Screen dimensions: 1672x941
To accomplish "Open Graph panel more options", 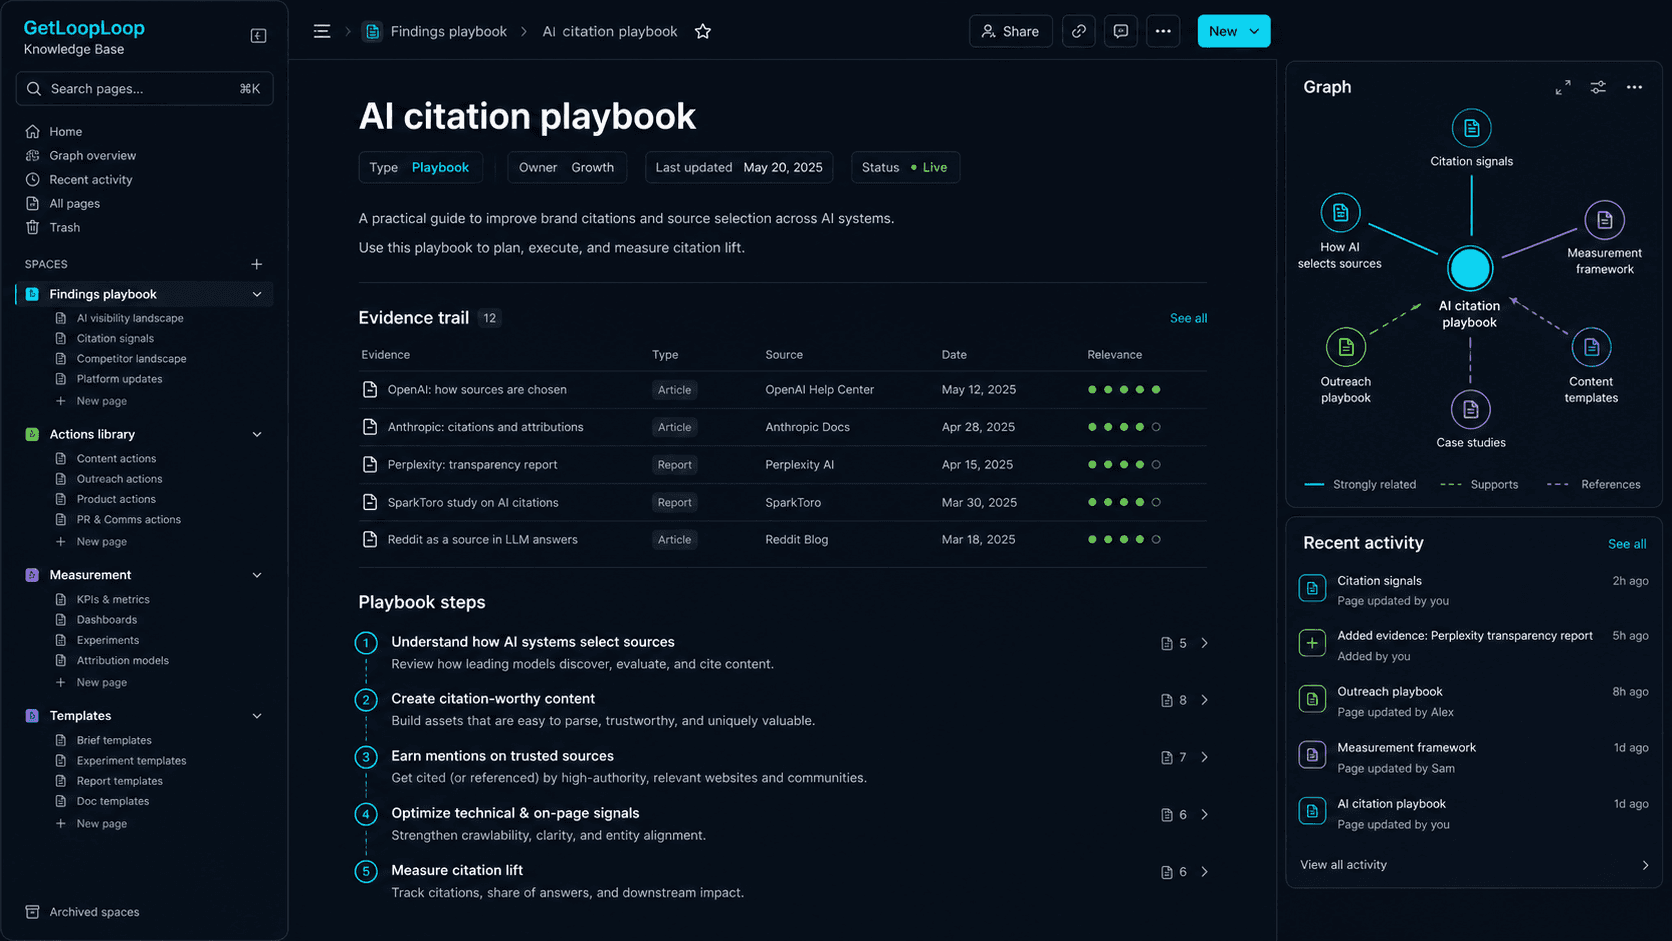I will pyautogui.click(x=1635, y=87).
